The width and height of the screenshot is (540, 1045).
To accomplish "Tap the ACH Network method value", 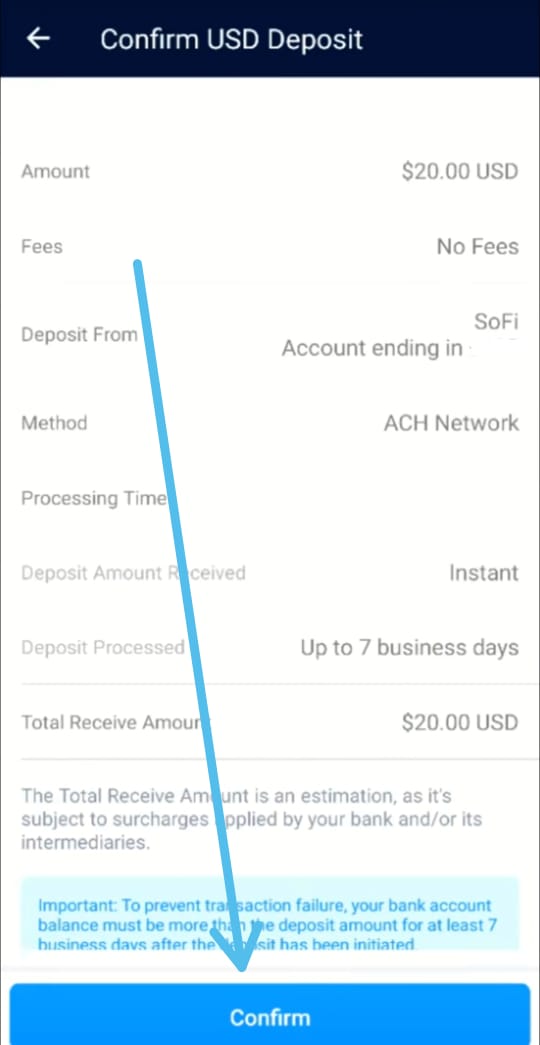I will tap(451, 423).
